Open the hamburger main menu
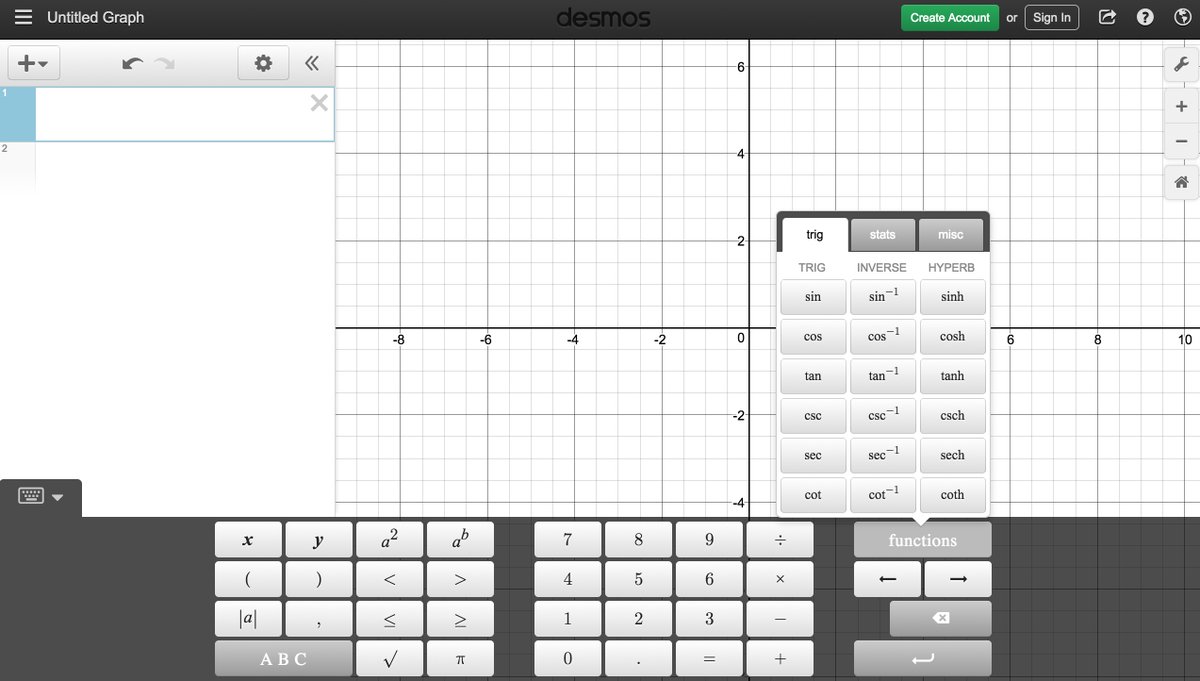Screen dimensions: 1200x681 24,18
